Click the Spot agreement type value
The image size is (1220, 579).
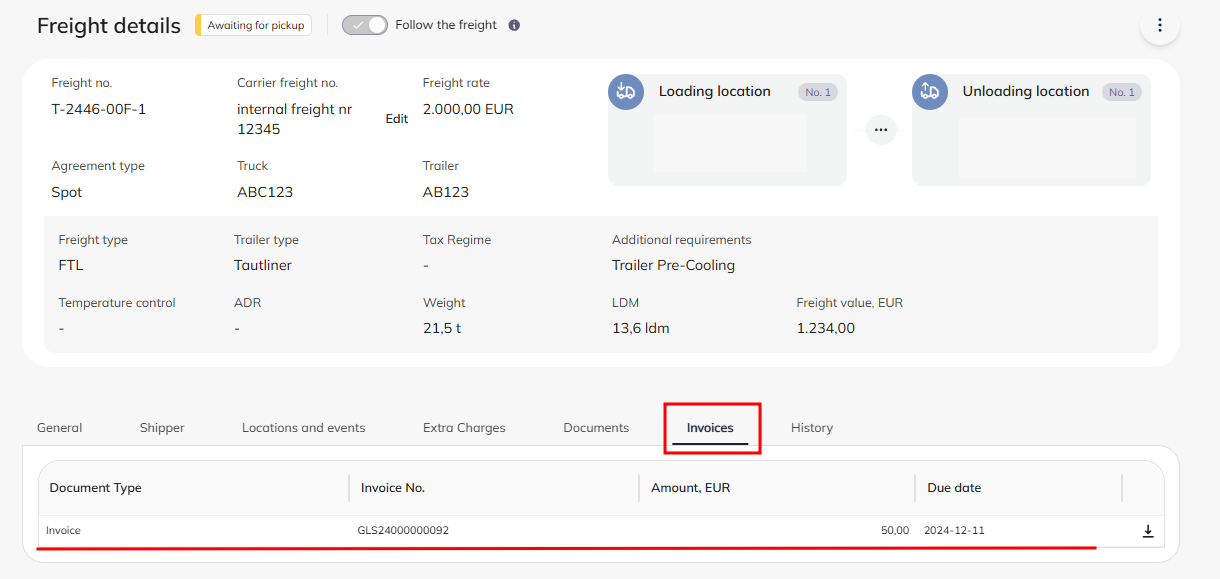[67, 192]
